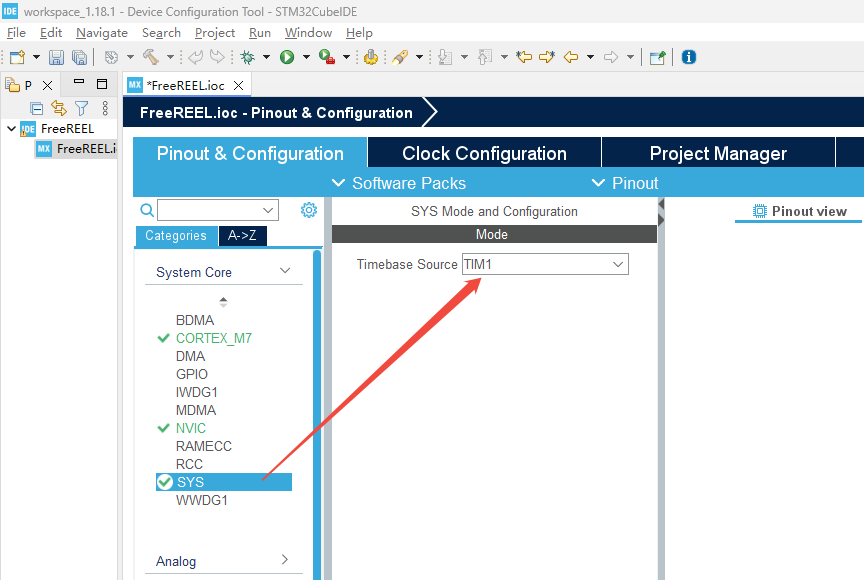Select NVIC in System Core list
This screenshot has width=864, height=580.
pos(191,428)
